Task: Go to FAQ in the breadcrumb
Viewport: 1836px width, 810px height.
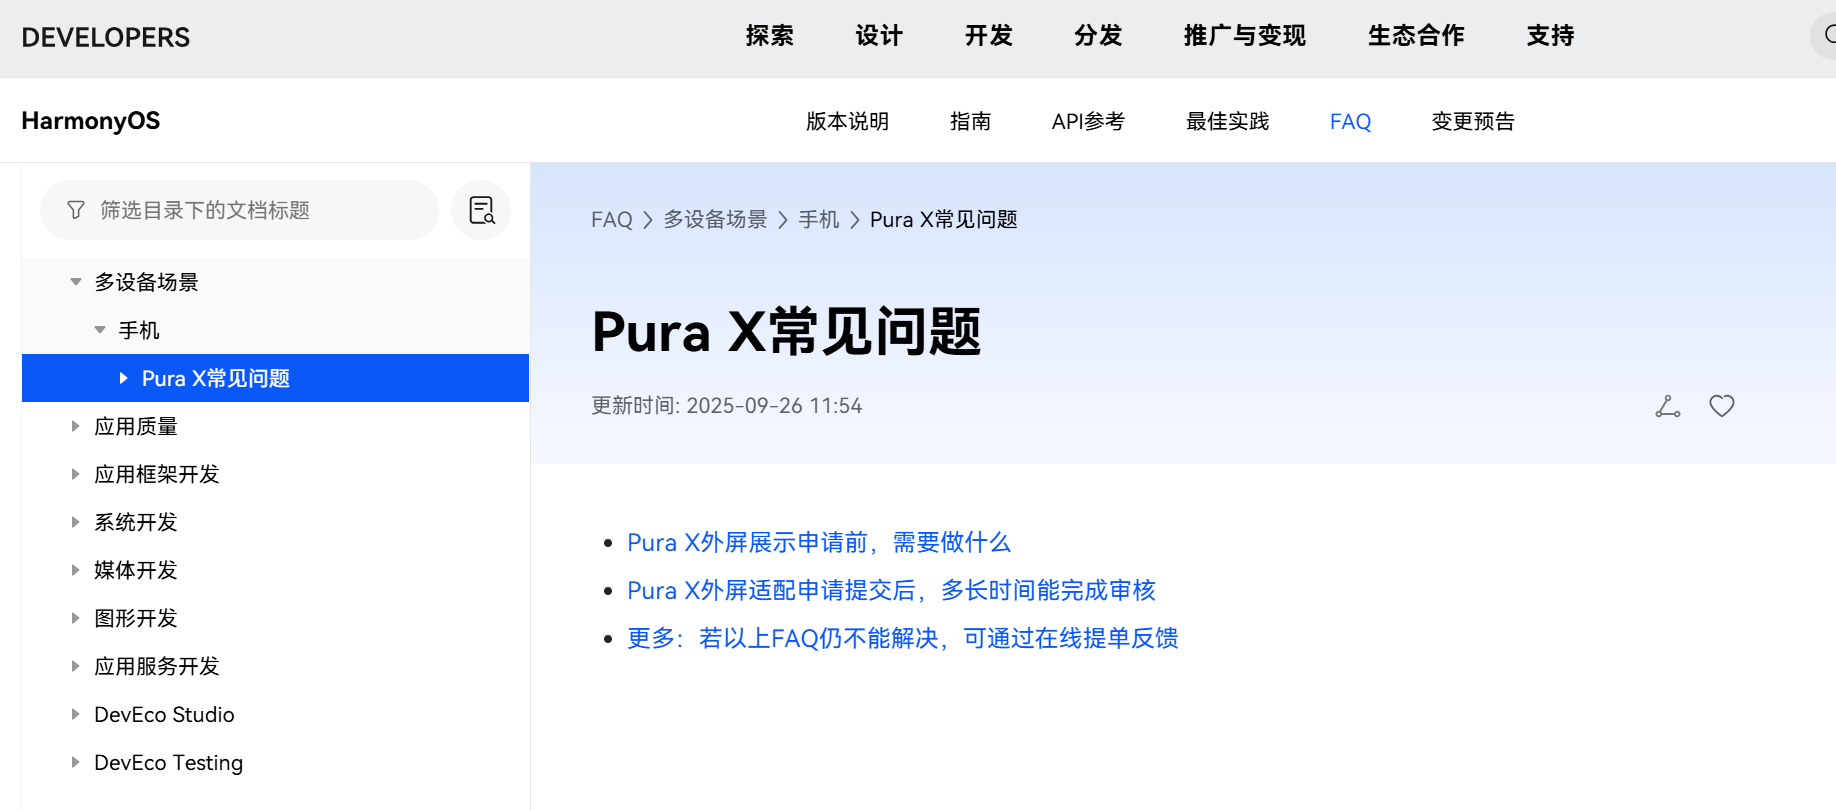Action: (611, 219)
